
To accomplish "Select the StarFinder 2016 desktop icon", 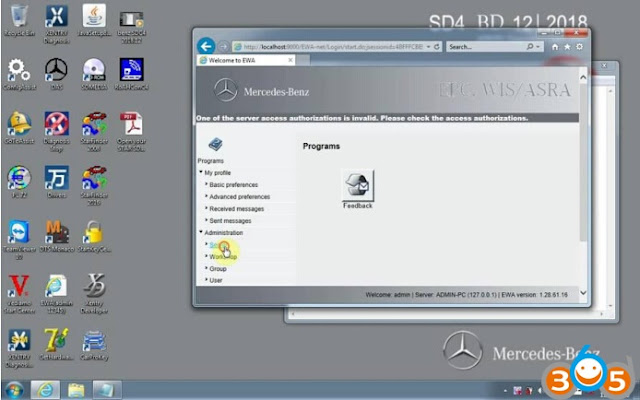I will click(94, 184).
